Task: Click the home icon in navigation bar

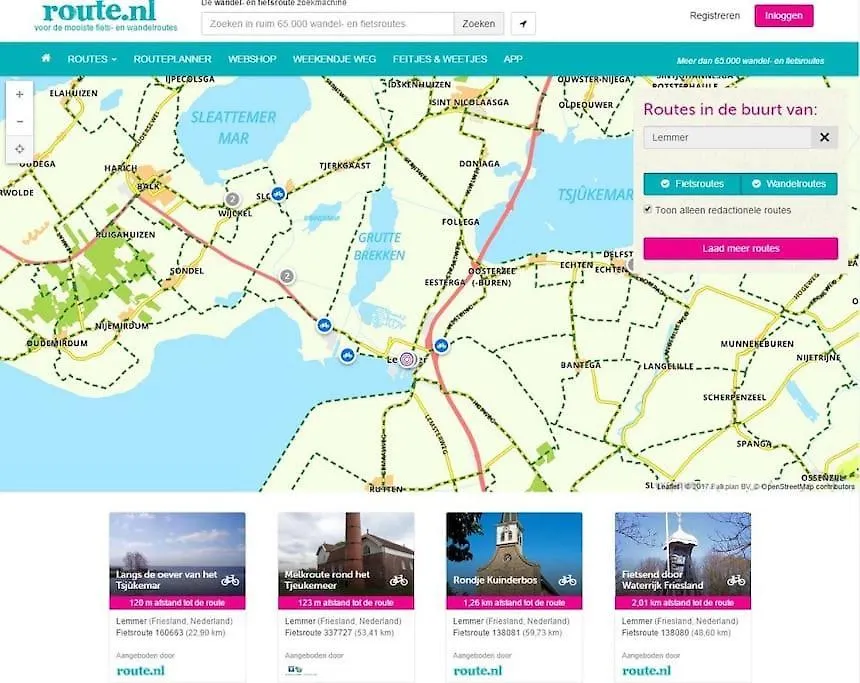Action: 46,58
